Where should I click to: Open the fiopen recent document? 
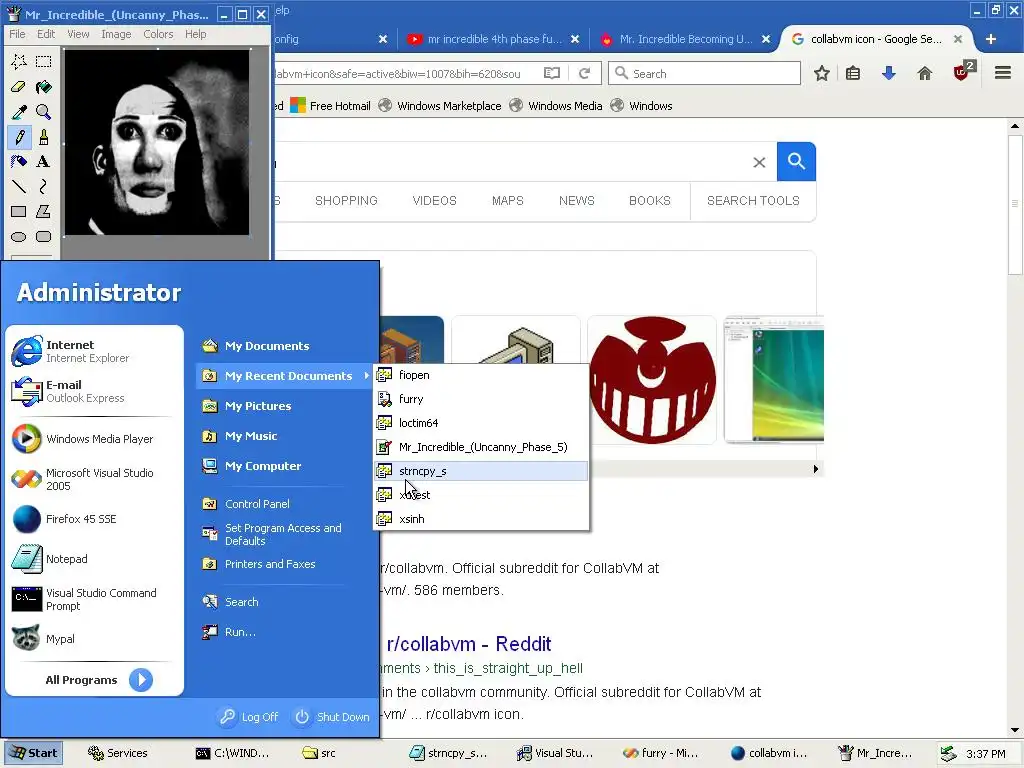tap(481, 375)
